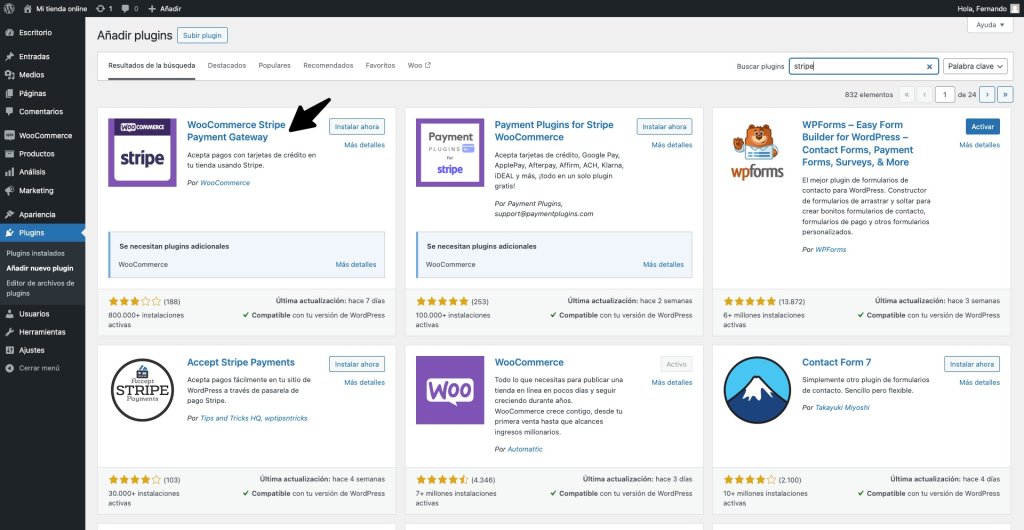The image size is (1024, 530).
Task: Switch to the Recomendados tab
Action: tap(328, 65)
